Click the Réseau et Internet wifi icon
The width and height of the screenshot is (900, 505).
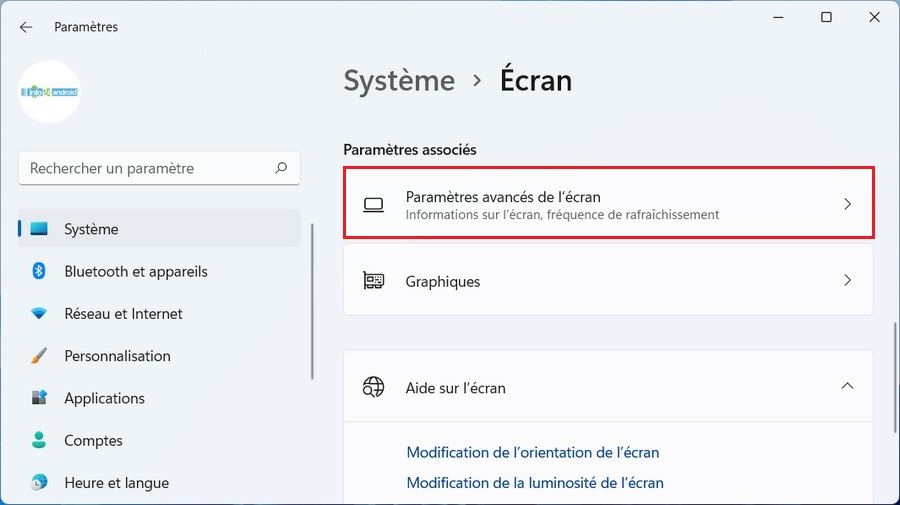pyautogui.click(x=40, y=314)
